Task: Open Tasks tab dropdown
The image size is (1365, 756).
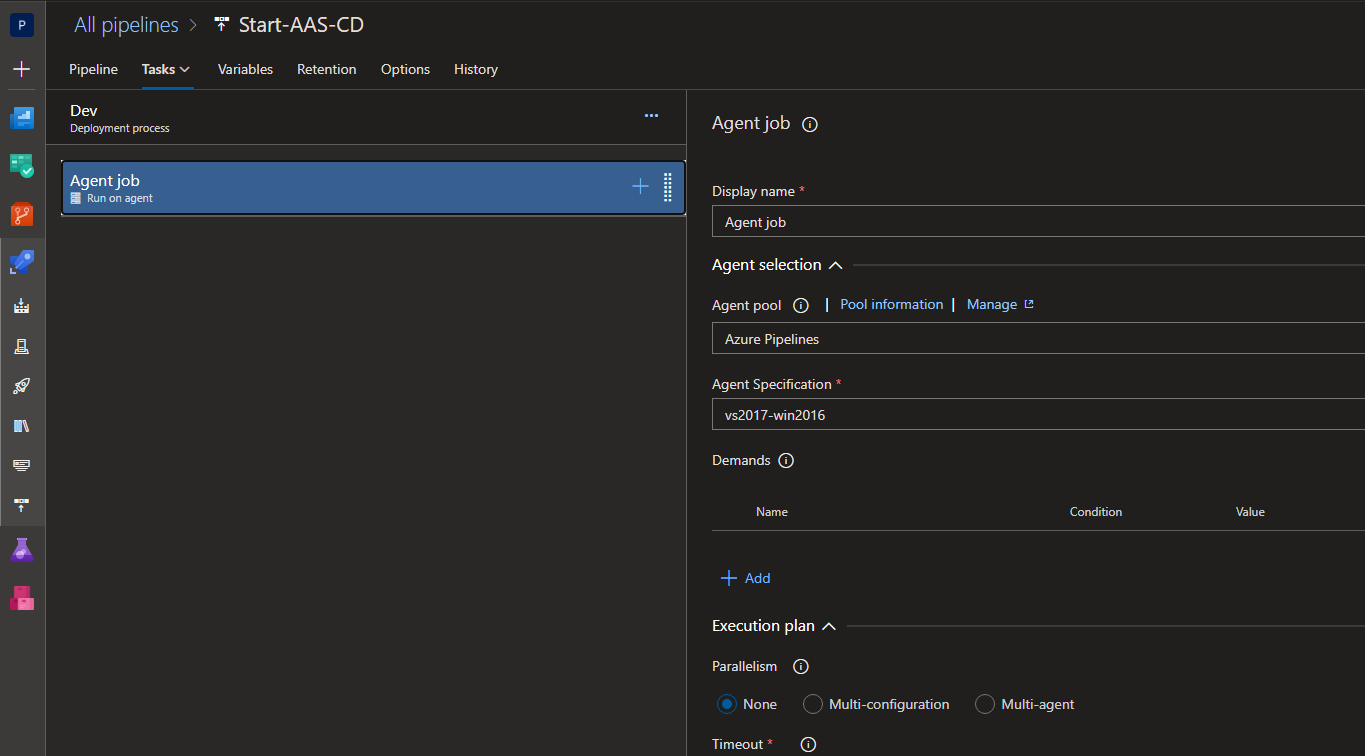Action: point(166,69)
